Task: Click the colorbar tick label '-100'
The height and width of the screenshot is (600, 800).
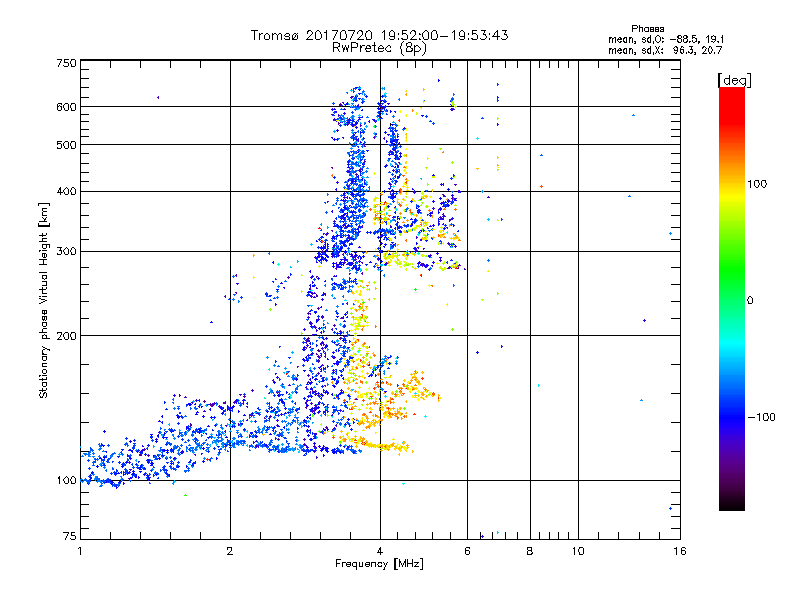Action: coord(761,417)
